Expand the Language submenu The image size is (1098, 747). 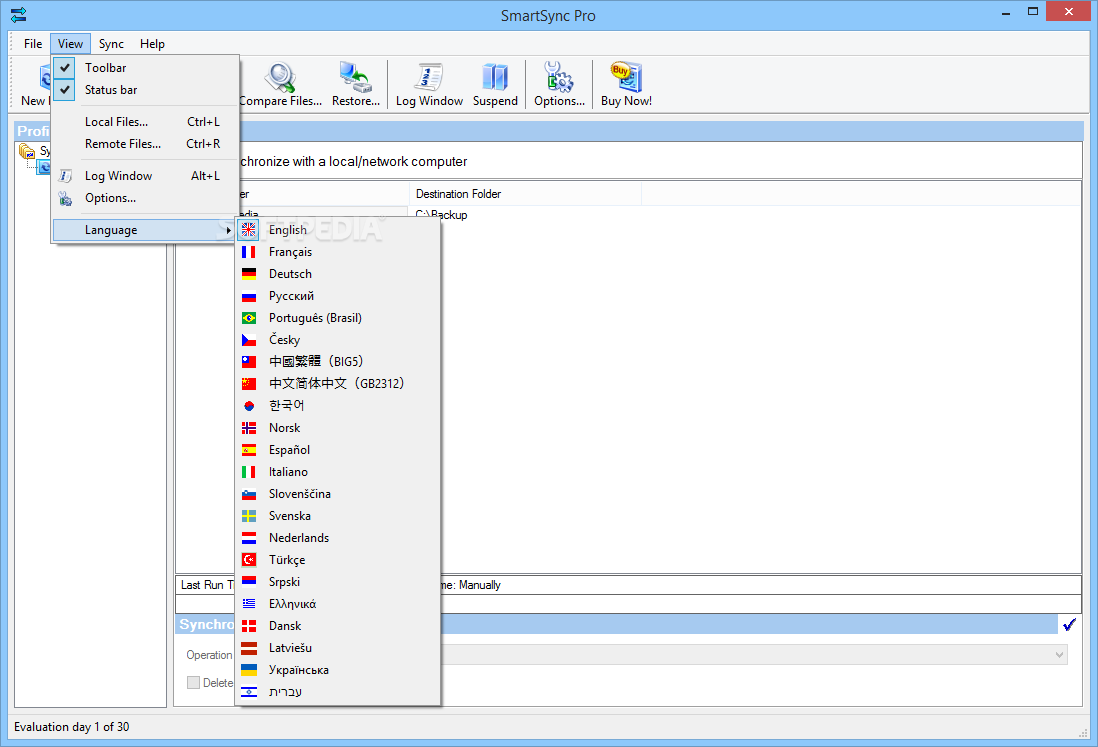pos(145,230)
